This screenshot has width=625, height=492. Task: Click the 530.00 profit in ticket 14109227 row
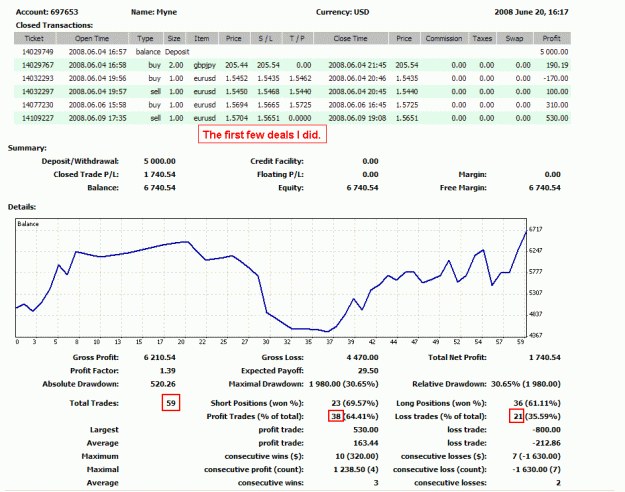tap(557, 118)
